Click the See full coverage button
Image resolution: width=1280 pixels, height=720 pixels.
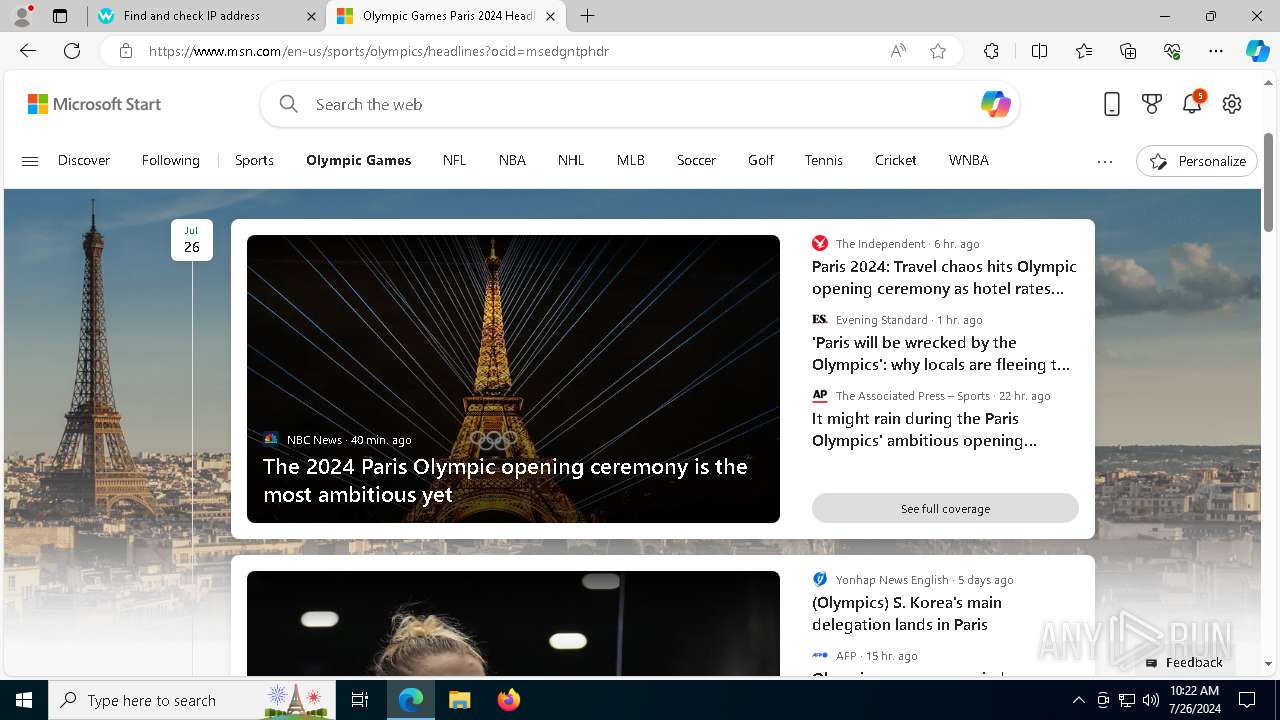(945, 508)
